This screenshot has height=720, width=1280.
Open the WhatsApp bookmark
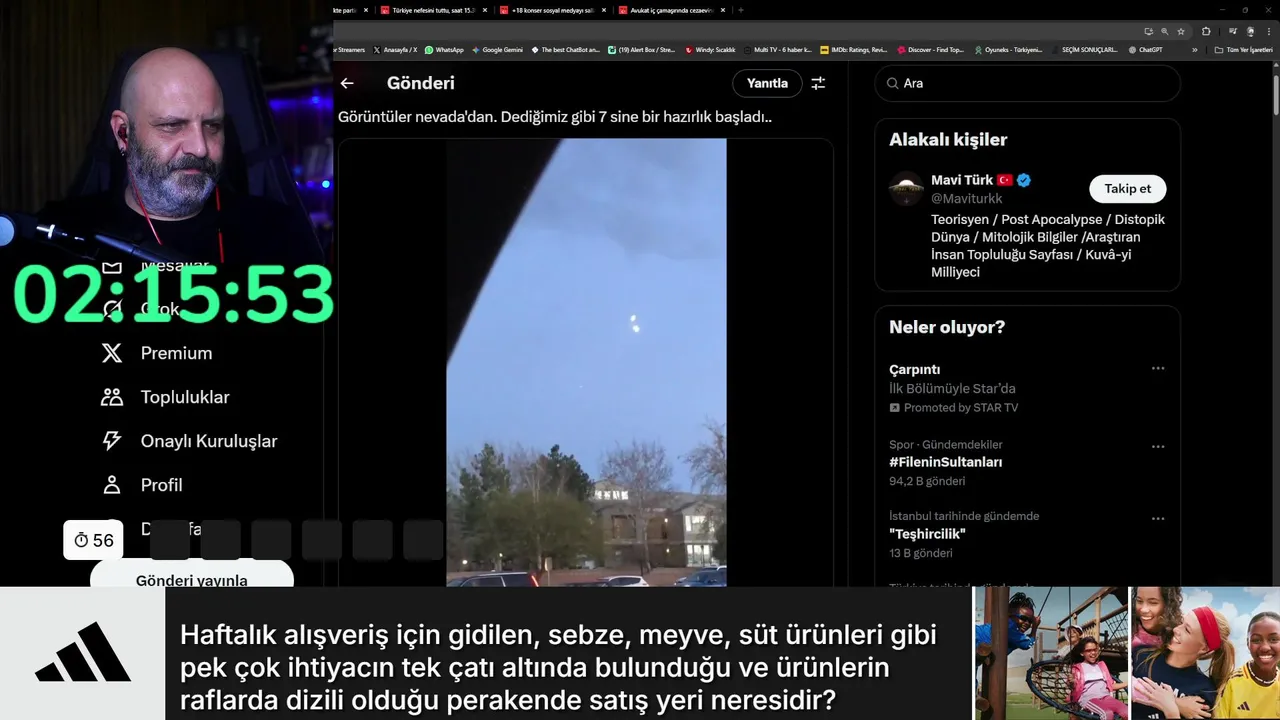[444, 49]
